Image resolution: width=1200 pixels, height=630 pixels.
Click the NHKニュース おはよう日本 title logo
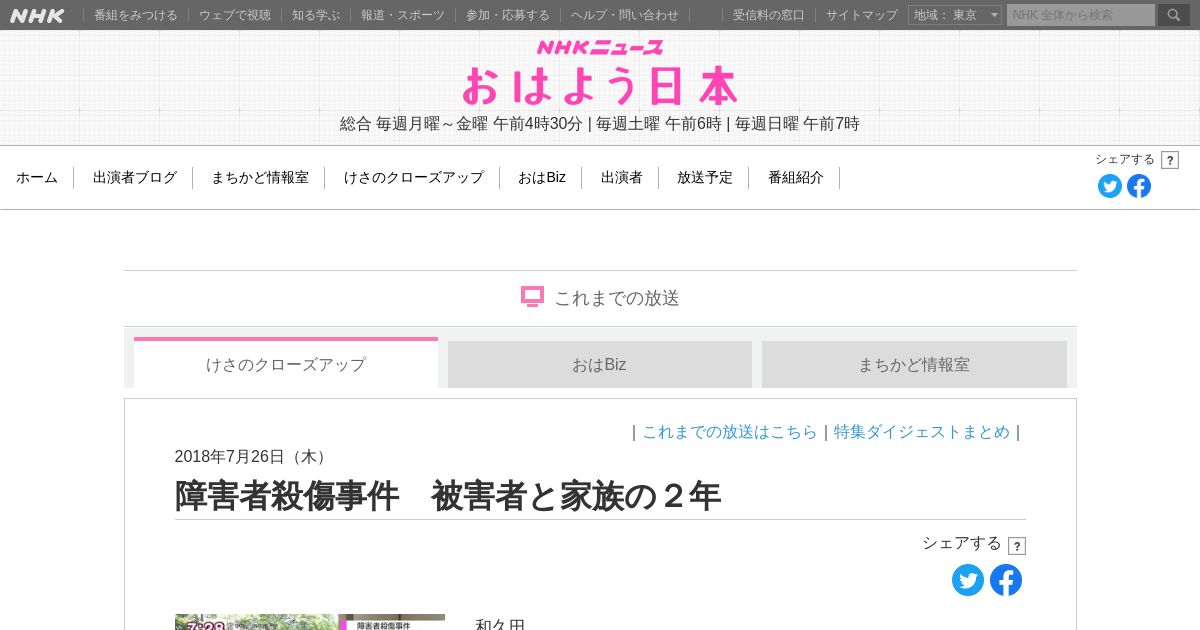point(600,73)
